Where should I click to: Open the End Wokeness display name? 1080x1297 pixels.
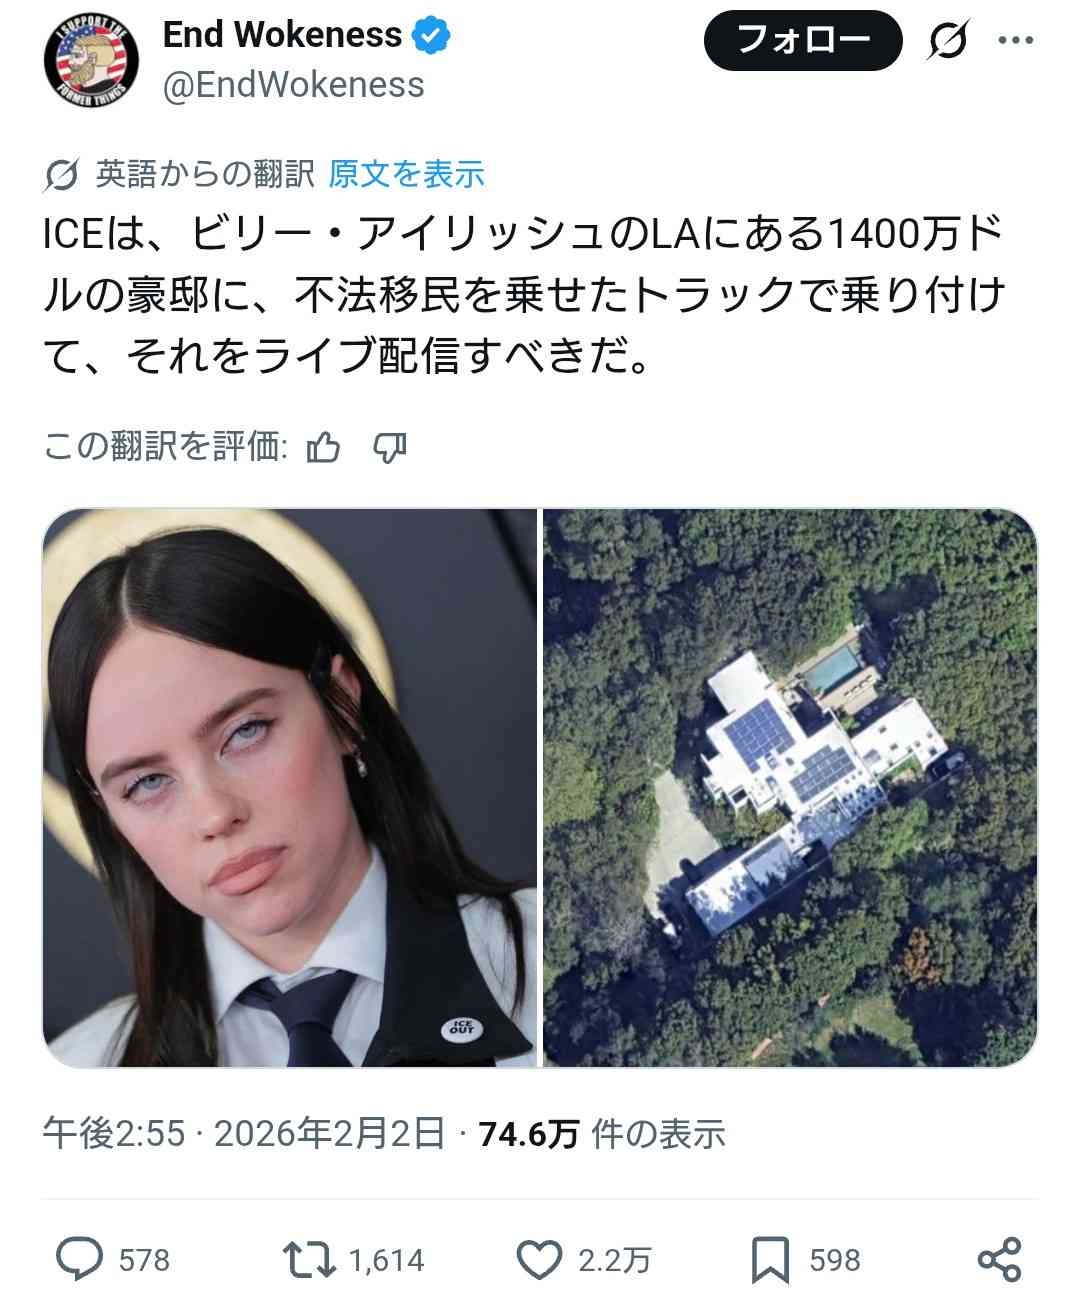(x=282, y=36)
